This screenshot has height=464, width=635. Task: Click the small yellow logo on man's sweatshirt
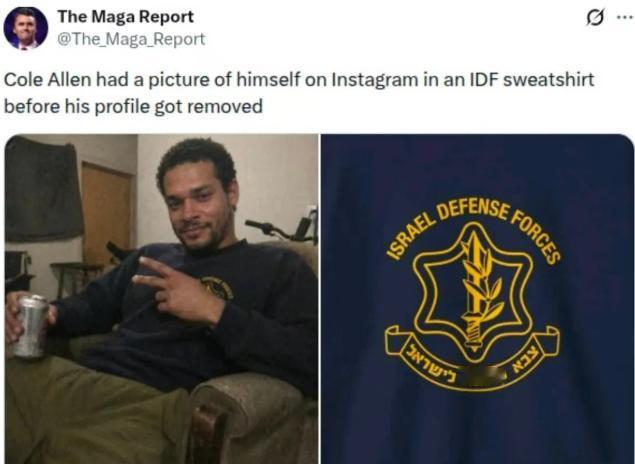tap(217, 287)
